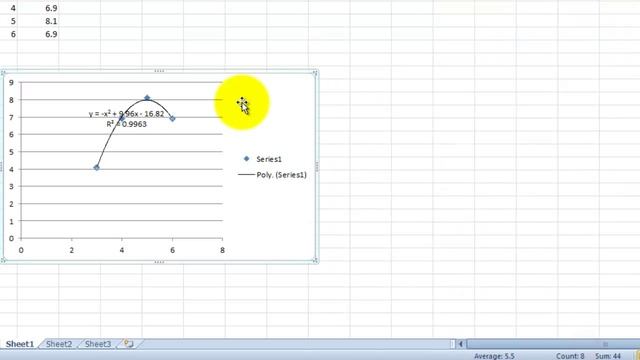Click the chart's bottom-left resize handle
The height and width of the screenshot is (360, 640).
point(3,260)
